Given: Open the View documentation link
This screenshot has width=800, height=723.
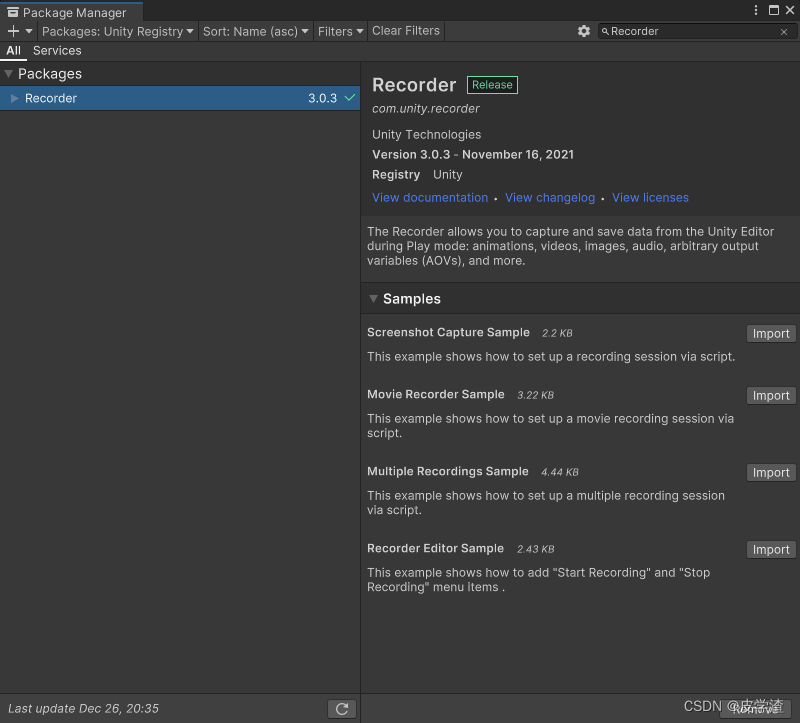Looking at the screenshot, I should pos(430,197).
